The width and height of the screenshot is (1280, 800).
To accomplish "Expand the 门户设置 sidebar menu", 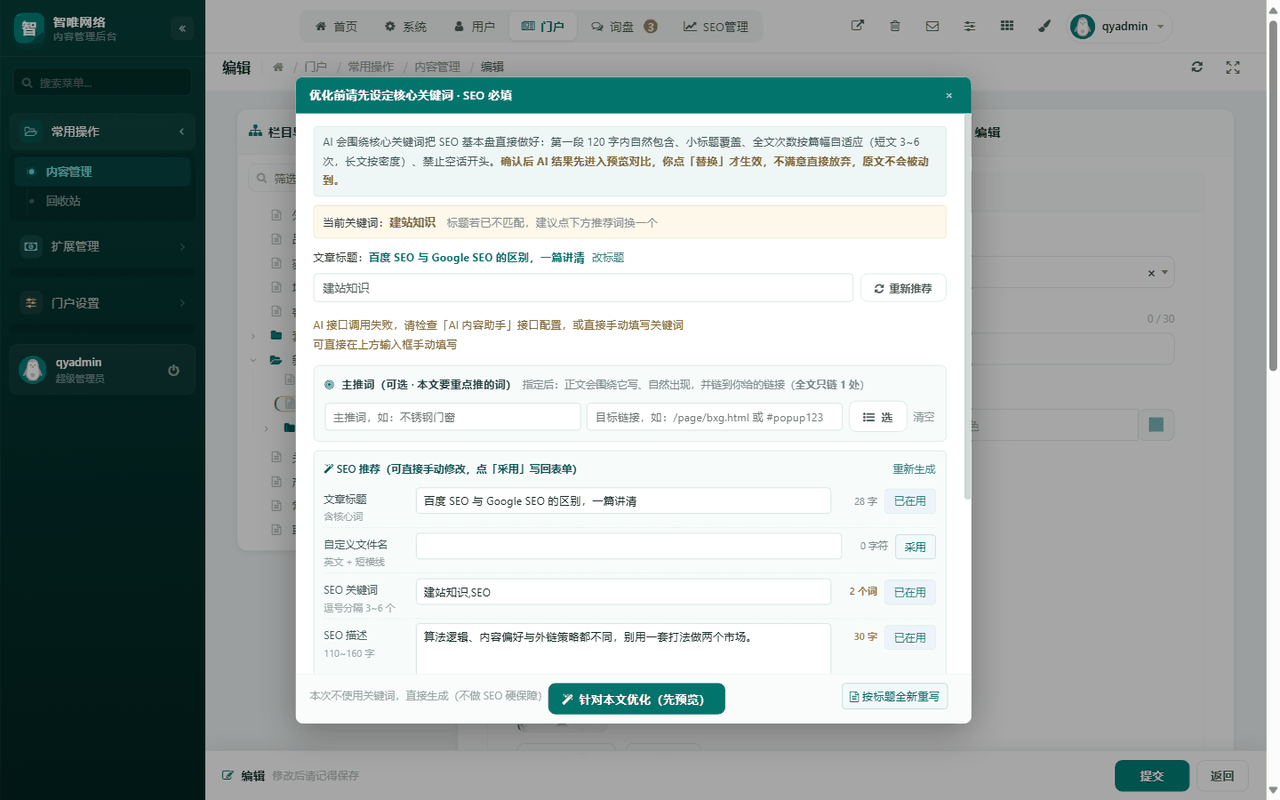I will [104, 303].
